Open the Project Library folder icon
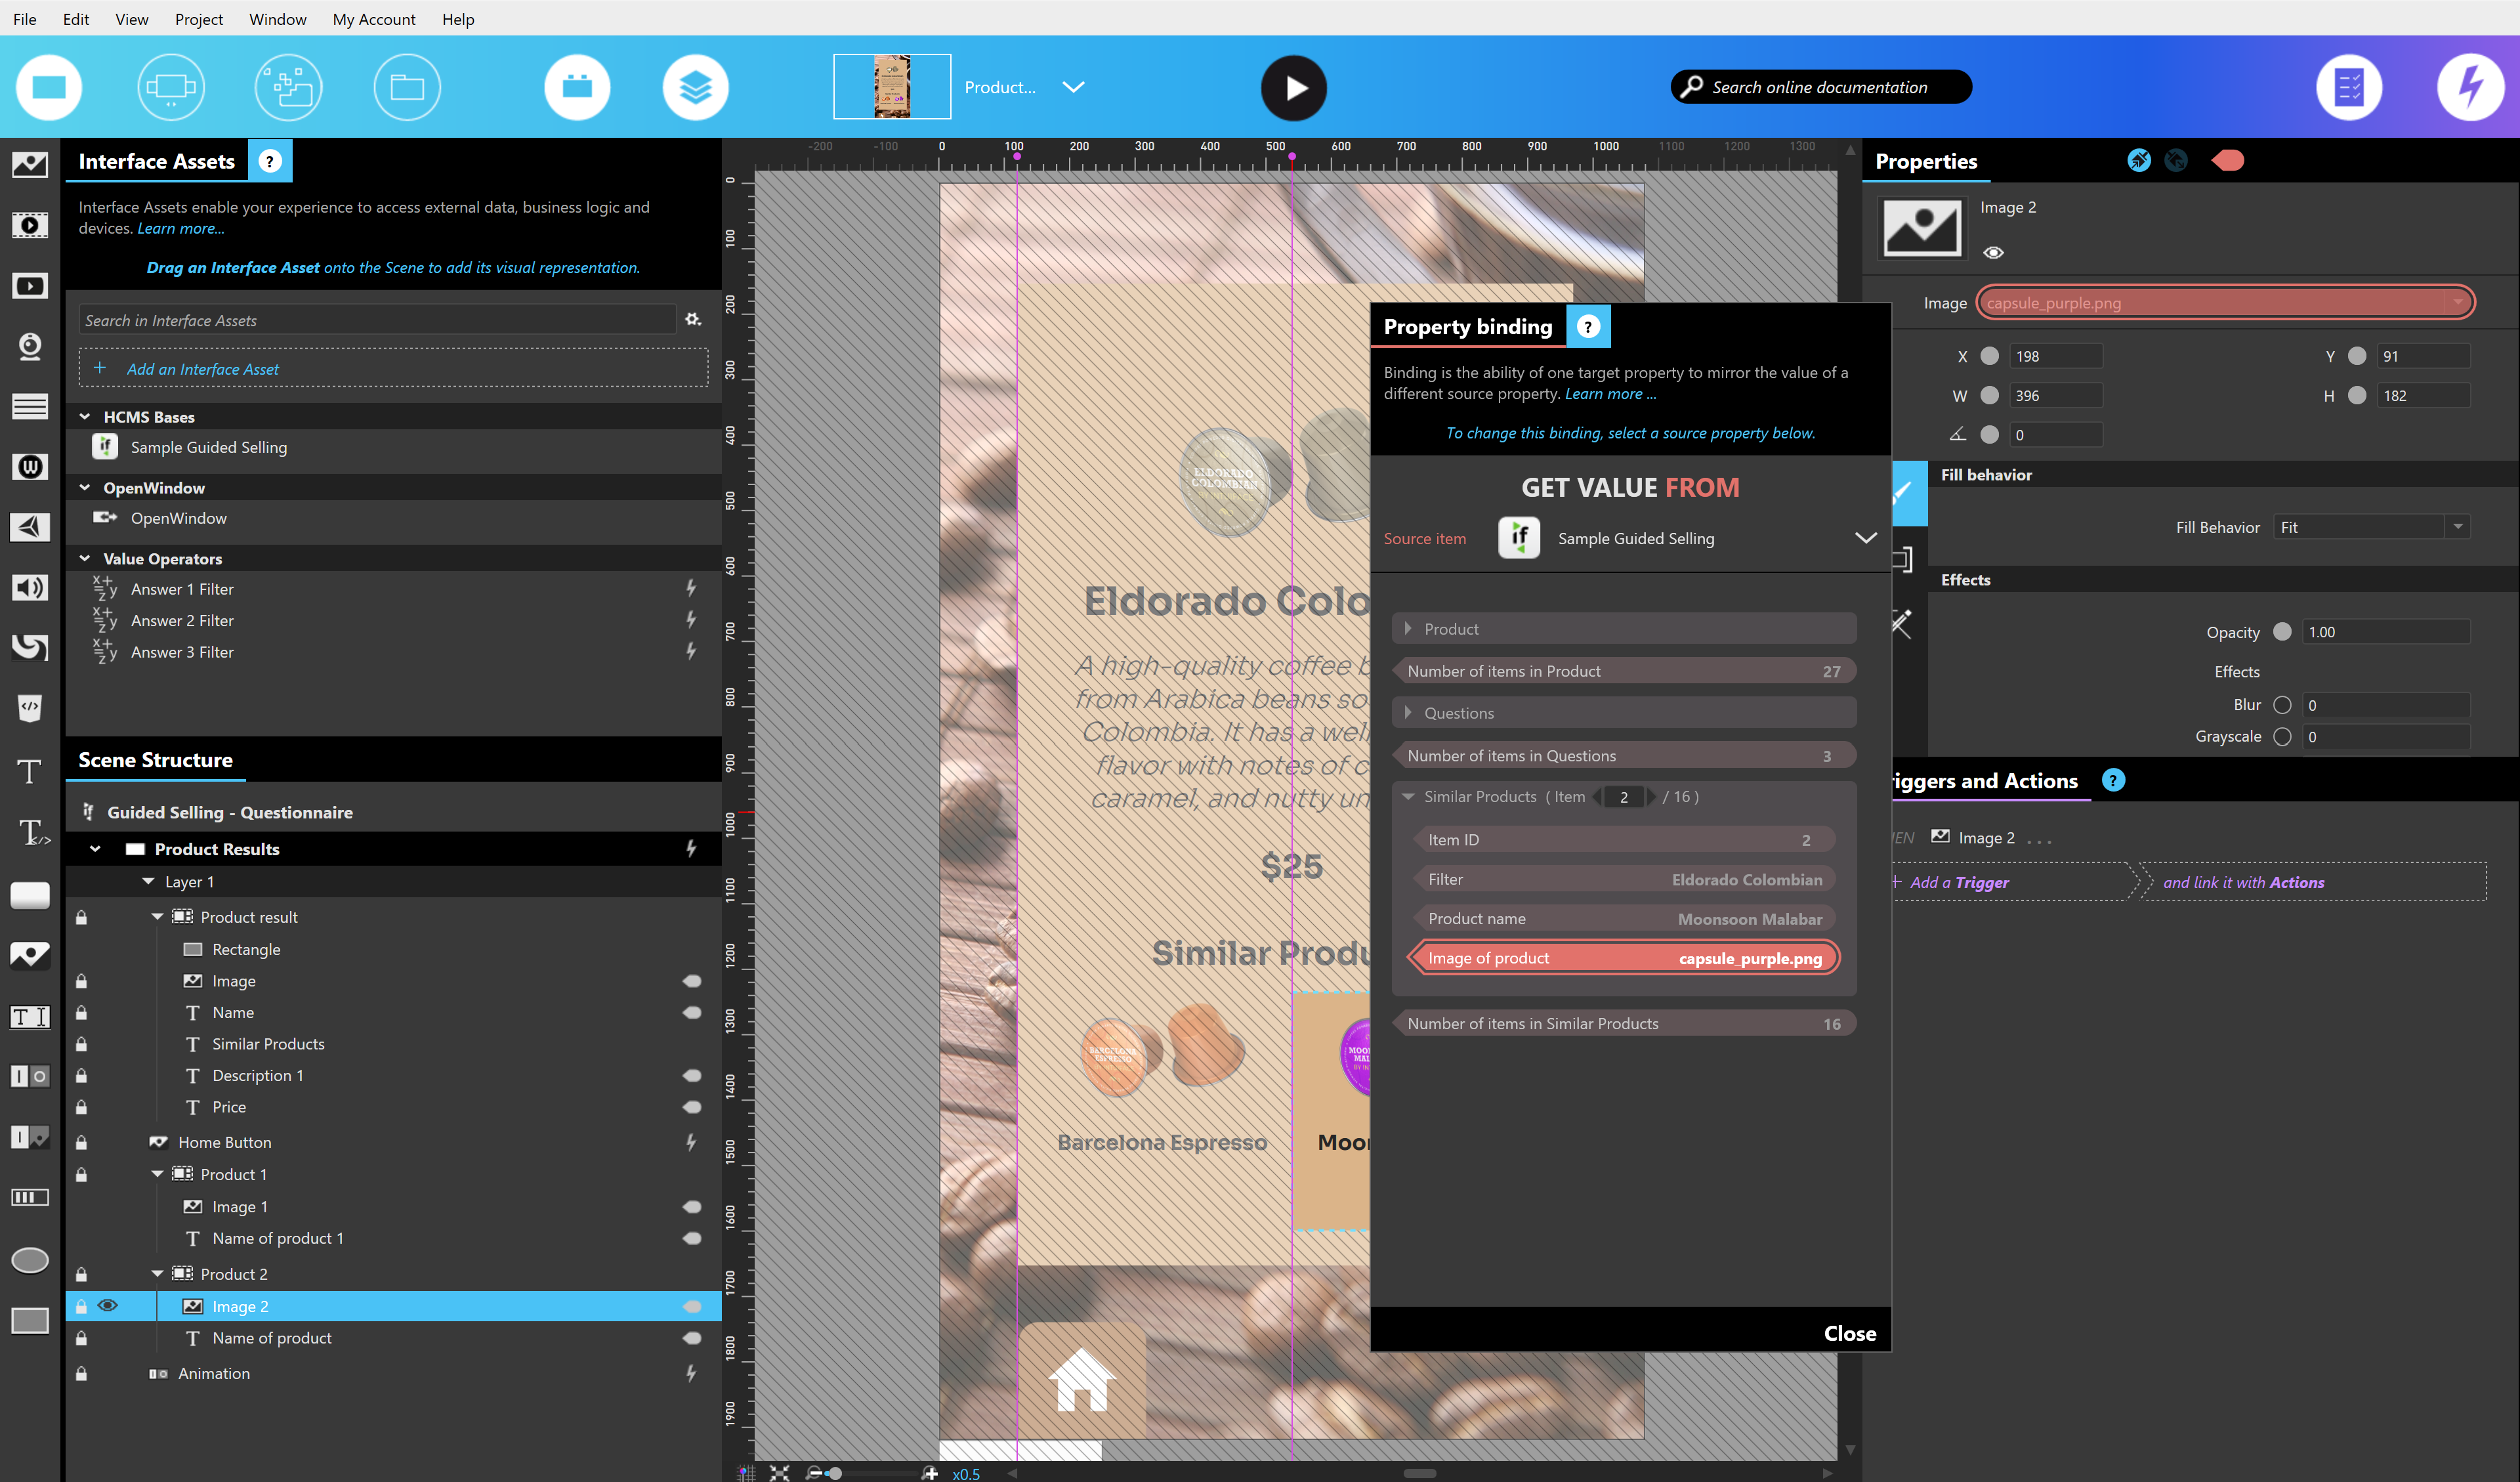The width and height of the screenshot is (2520, 1482). coord(407,87)
